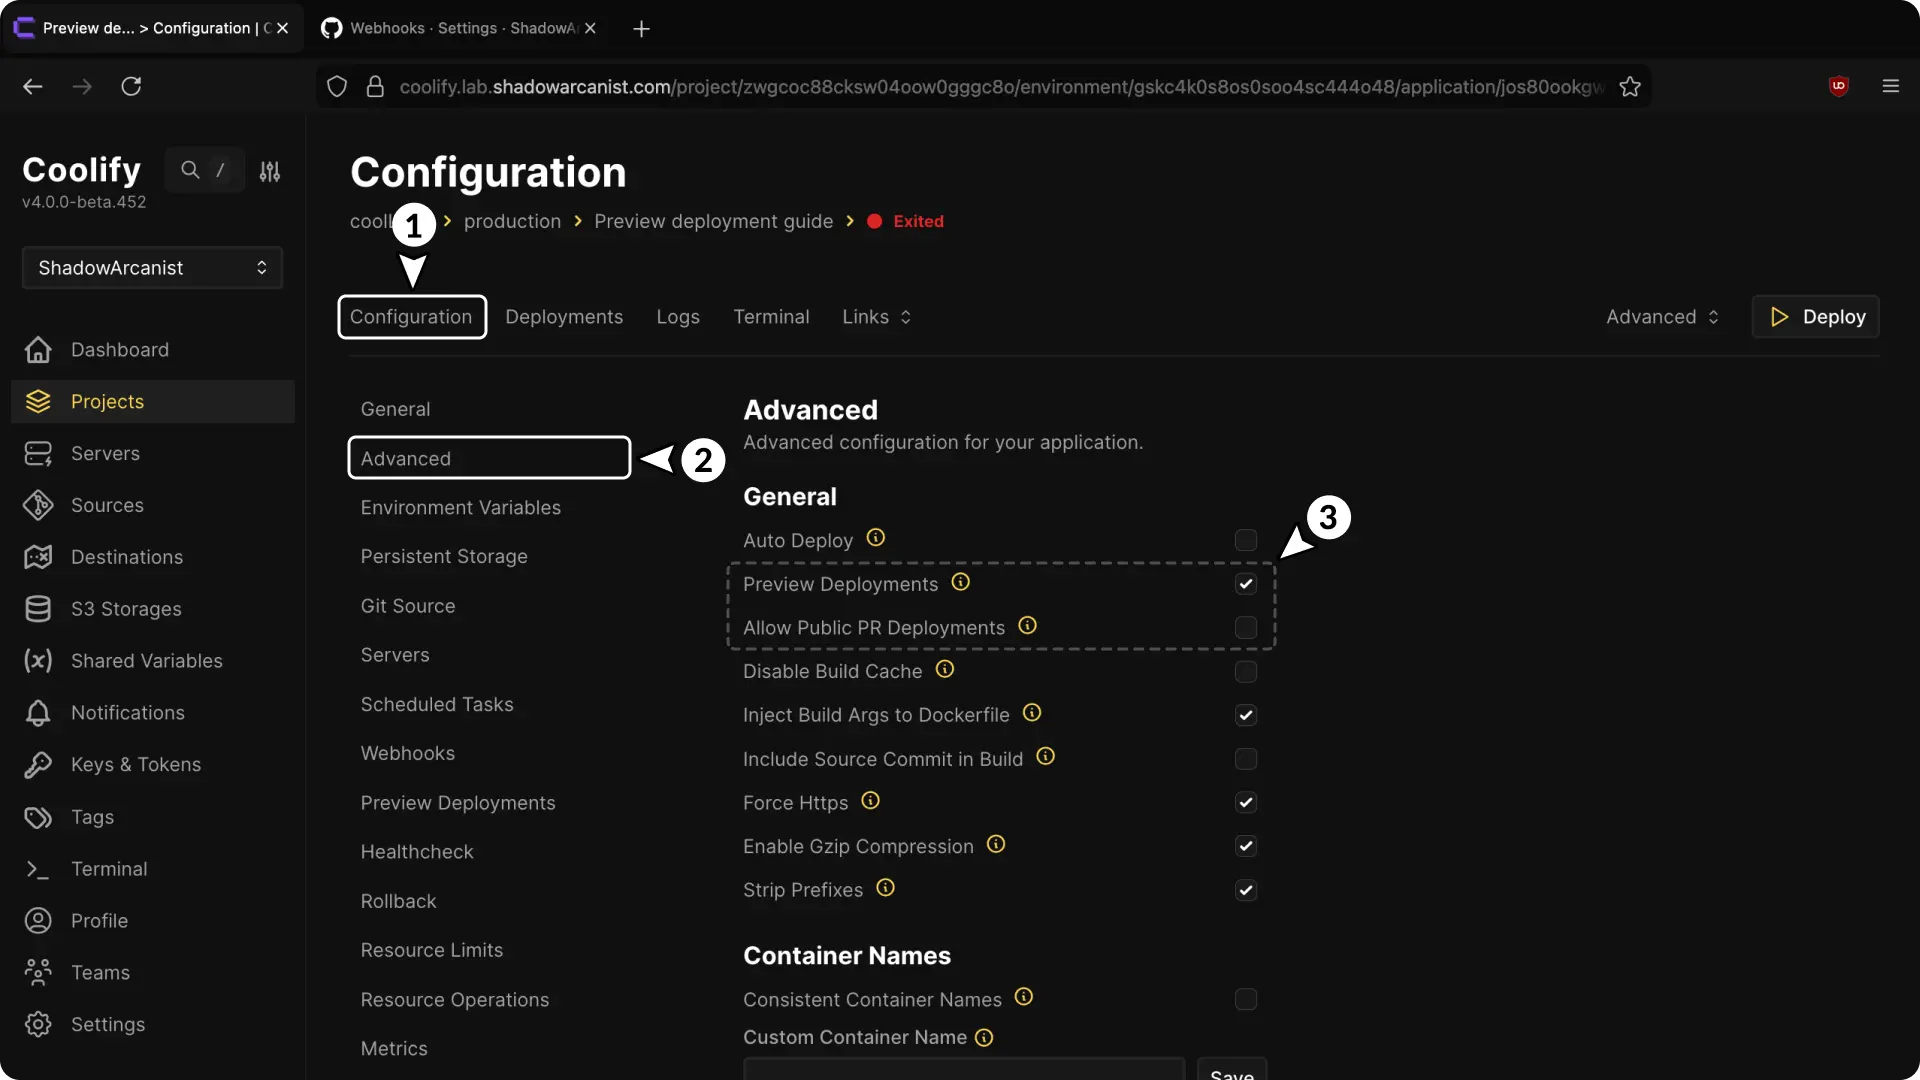Click the Sources git icon
The height and width of the screenshot is (1080, 1920).
[38, 506]
